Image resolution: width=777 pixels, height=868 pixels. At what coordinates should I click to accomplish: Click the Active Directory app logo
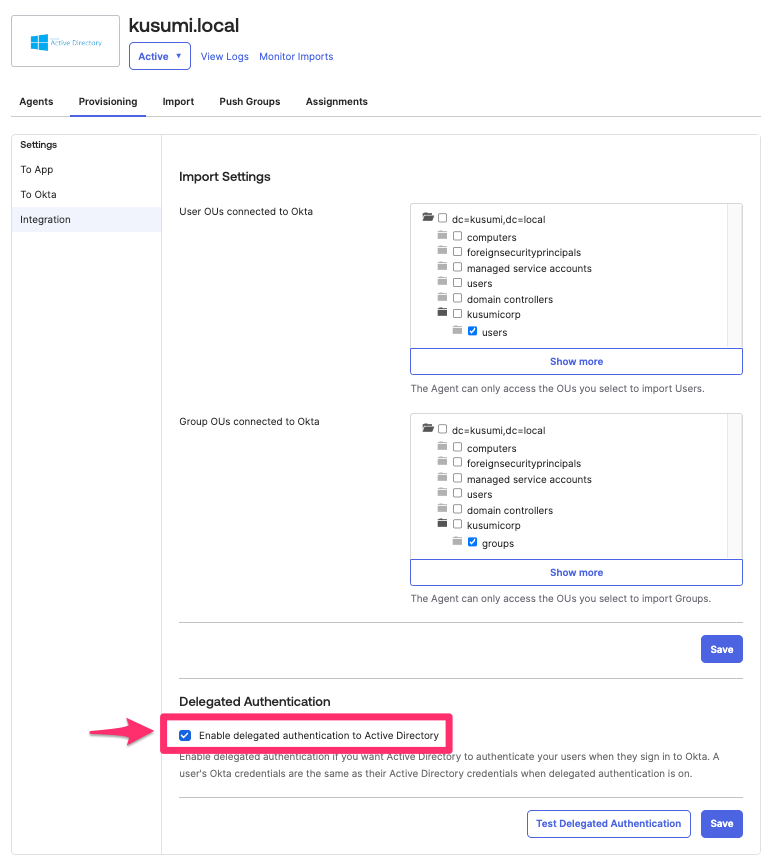coord(64,41)
